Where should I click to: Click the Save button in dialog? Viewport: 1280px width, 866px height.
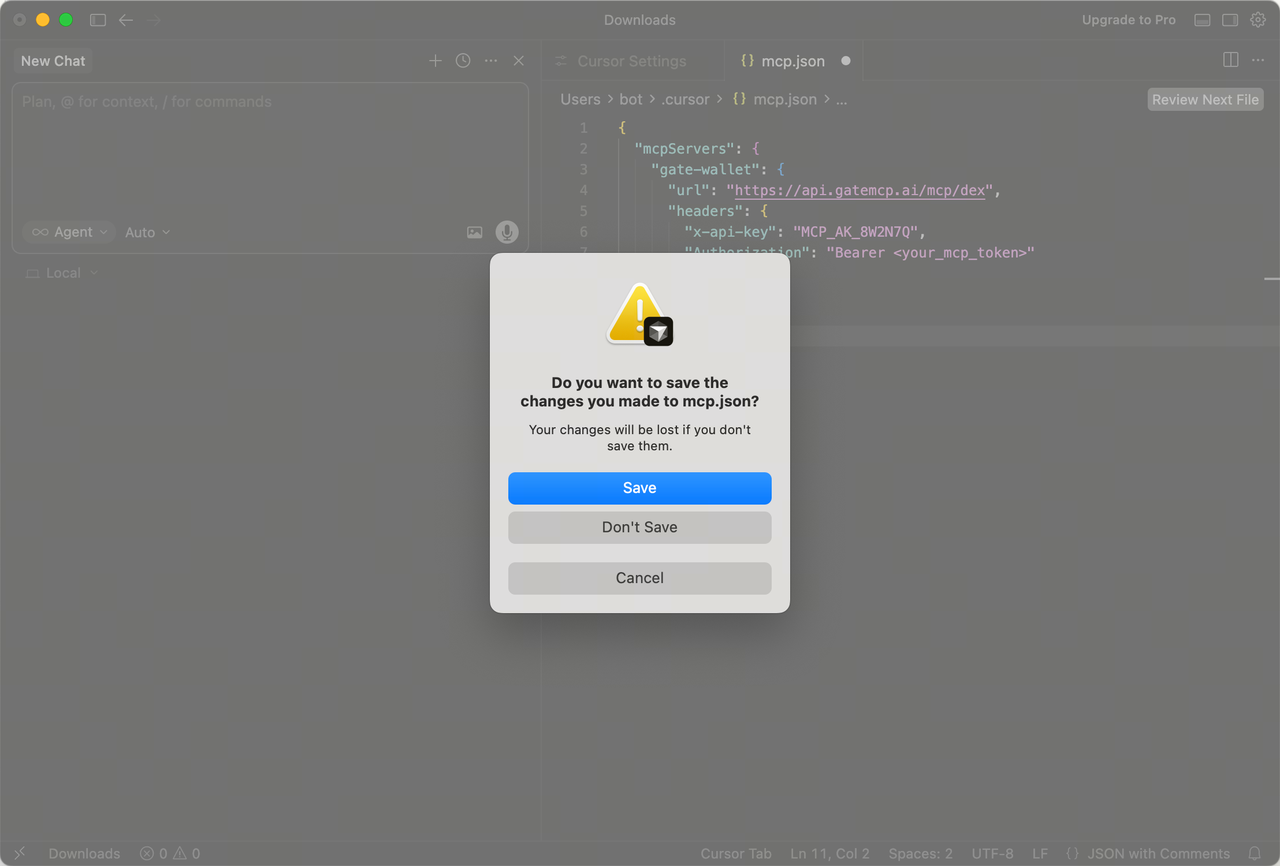tap(639, 488)
